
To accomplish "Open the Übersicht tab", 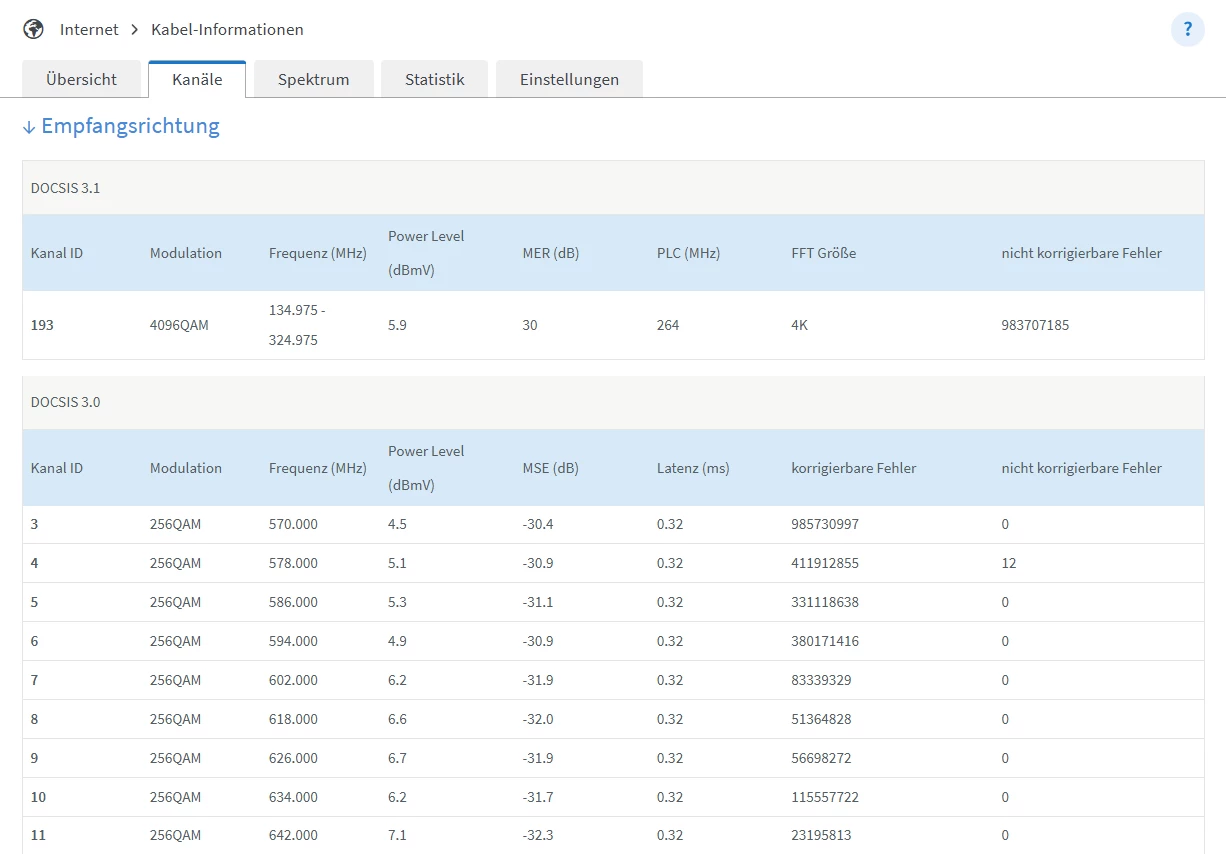I will (x=81, y=79).
